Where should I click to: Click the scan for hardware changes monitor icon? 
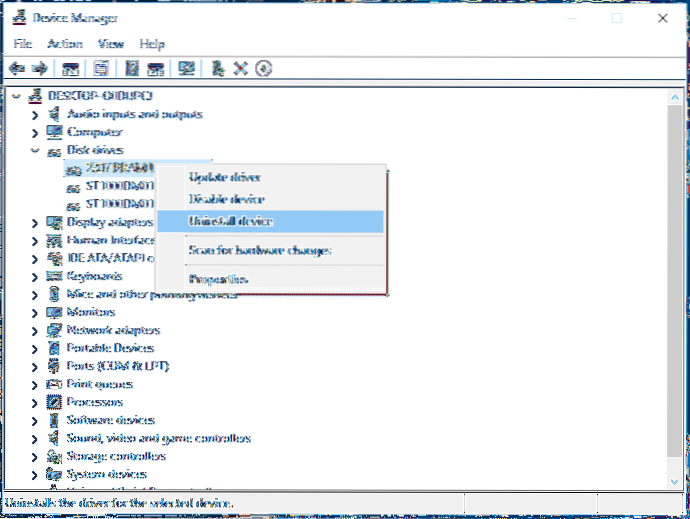(x=187, y=68)
